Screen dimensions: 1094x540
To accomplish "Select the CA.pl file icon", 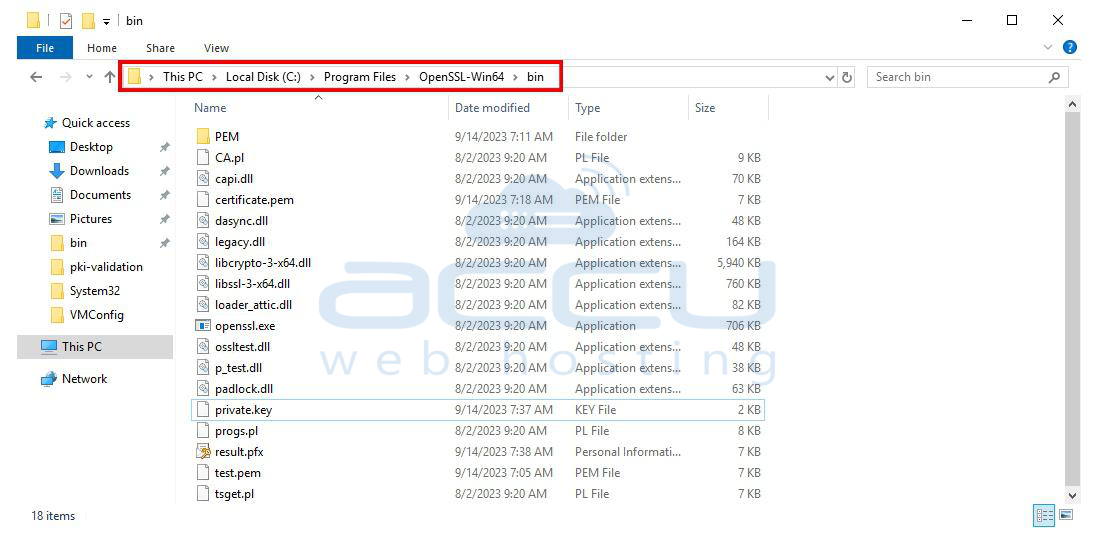I will 203,158.
